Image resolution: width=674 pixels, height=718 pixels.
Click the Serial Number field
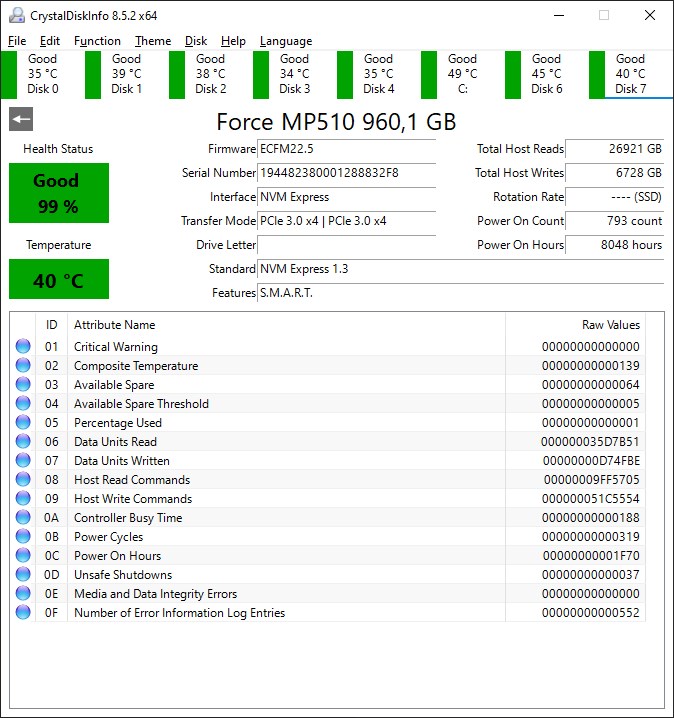click(x=347, y=173)
